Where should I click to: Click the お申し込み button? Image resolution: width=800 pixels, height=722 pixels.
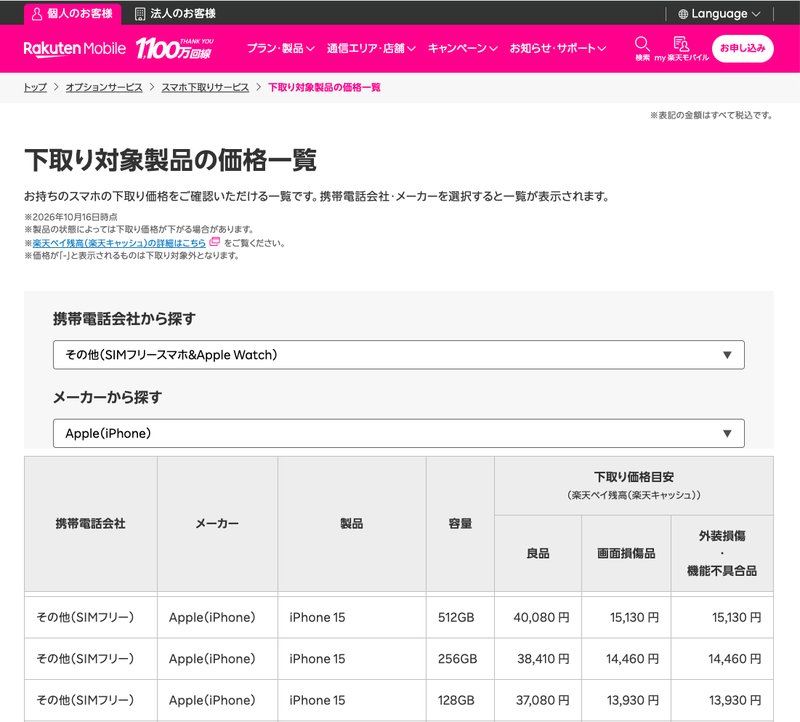pyautogui.click(x=742, y=48)
